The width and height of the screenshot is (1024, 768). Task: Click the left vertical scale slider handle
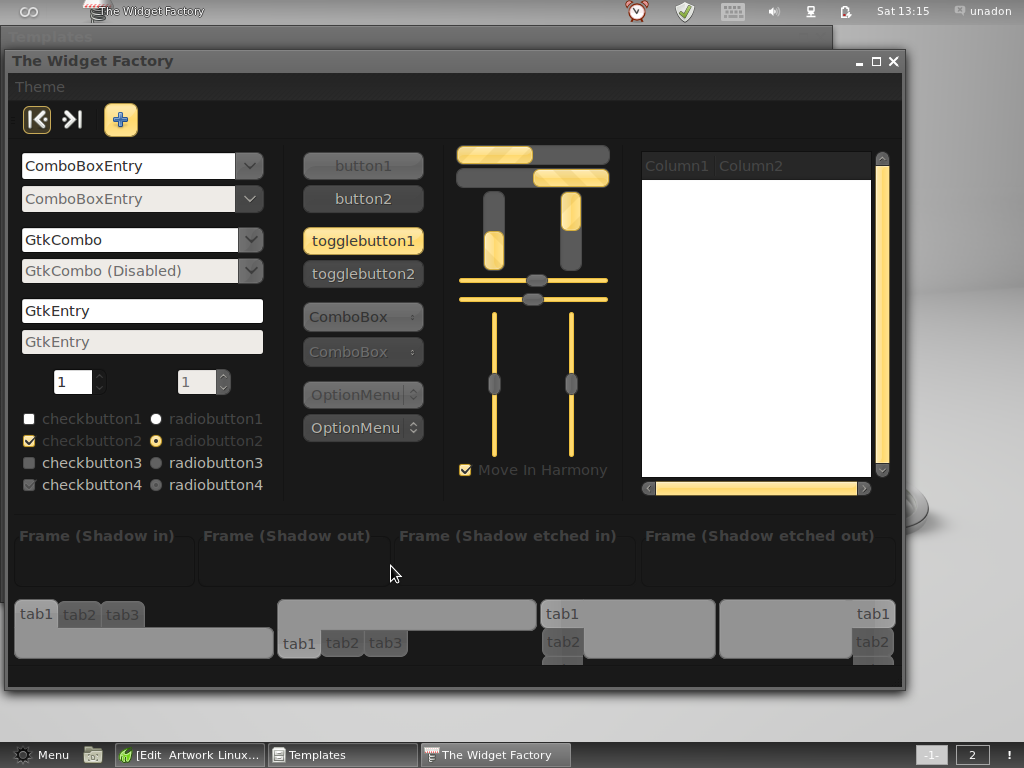(494, 385)
